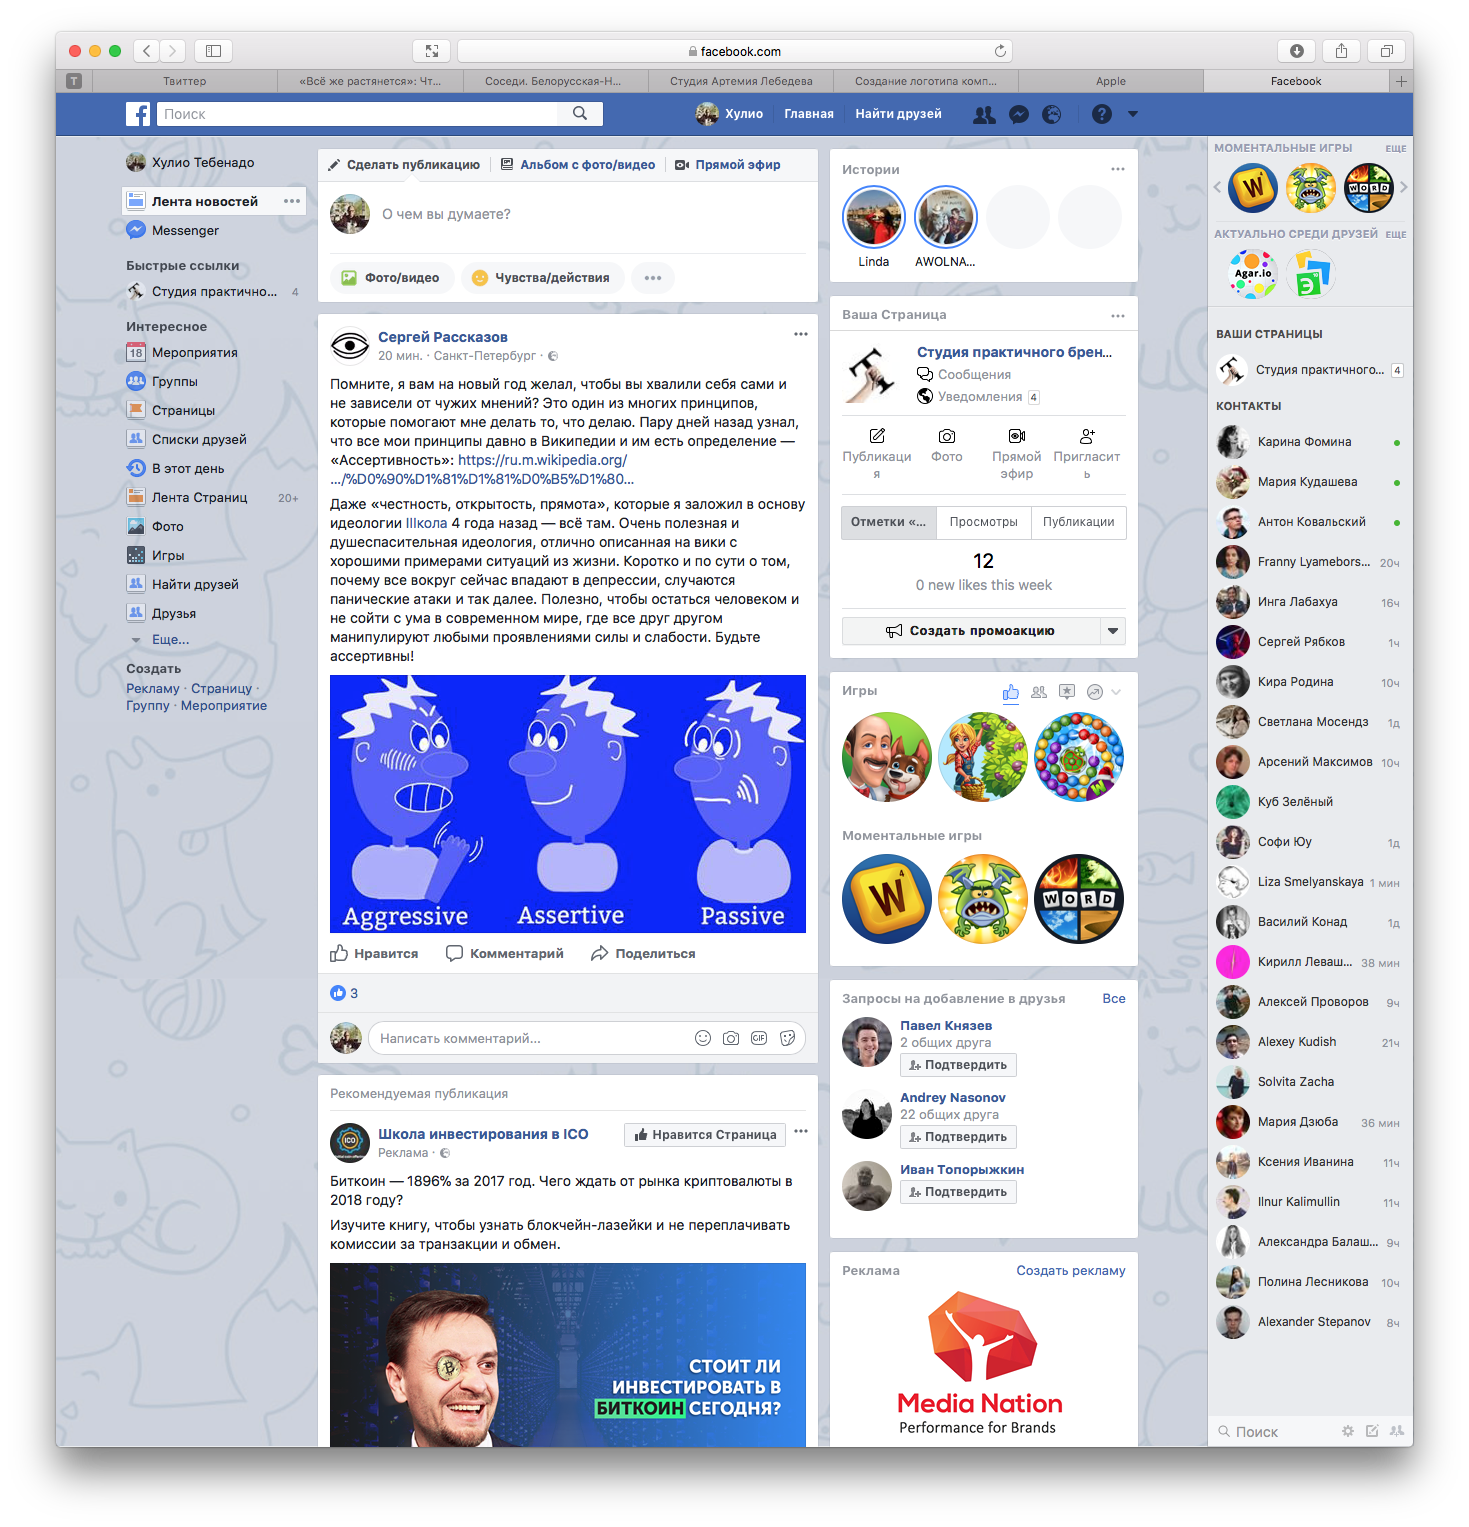Click the Facebook logo icon
Viewport: 1469px width, 1527px height.
tap(138, 114)
